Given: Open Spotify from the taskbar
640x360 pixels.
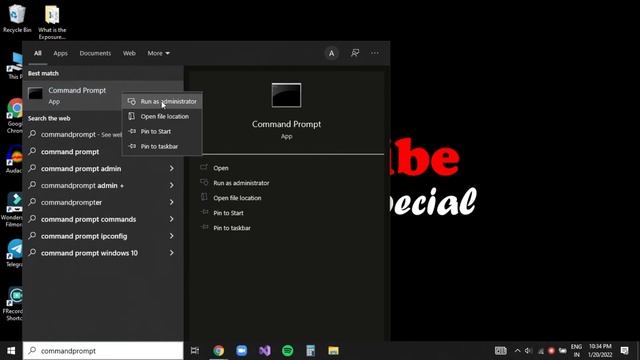Looking at the screenshot, I should pos(288,351).
